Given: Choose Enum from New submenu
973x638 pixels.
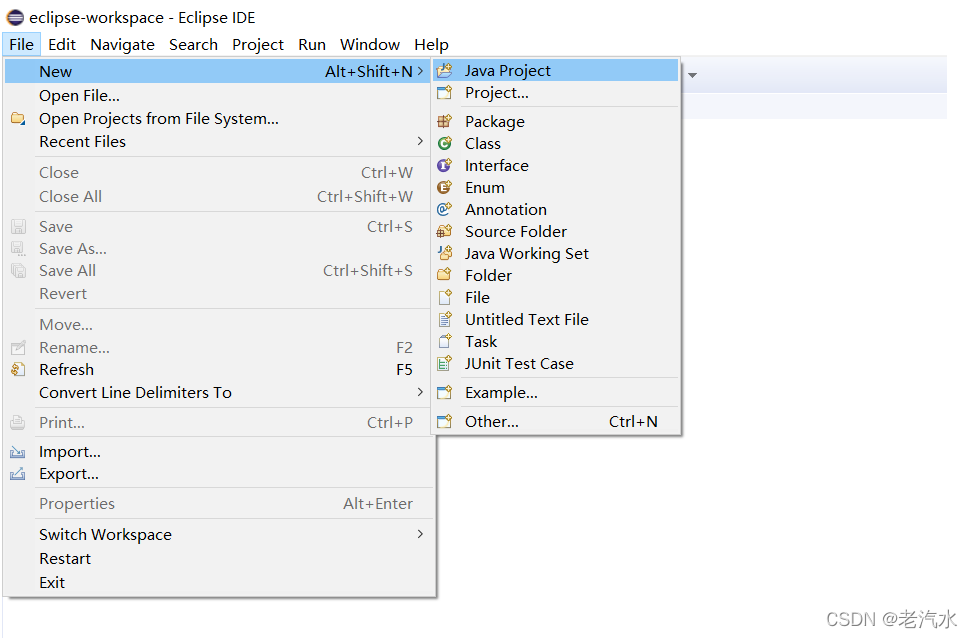Looking at the screenshot, I should click(x=557, y=187).
